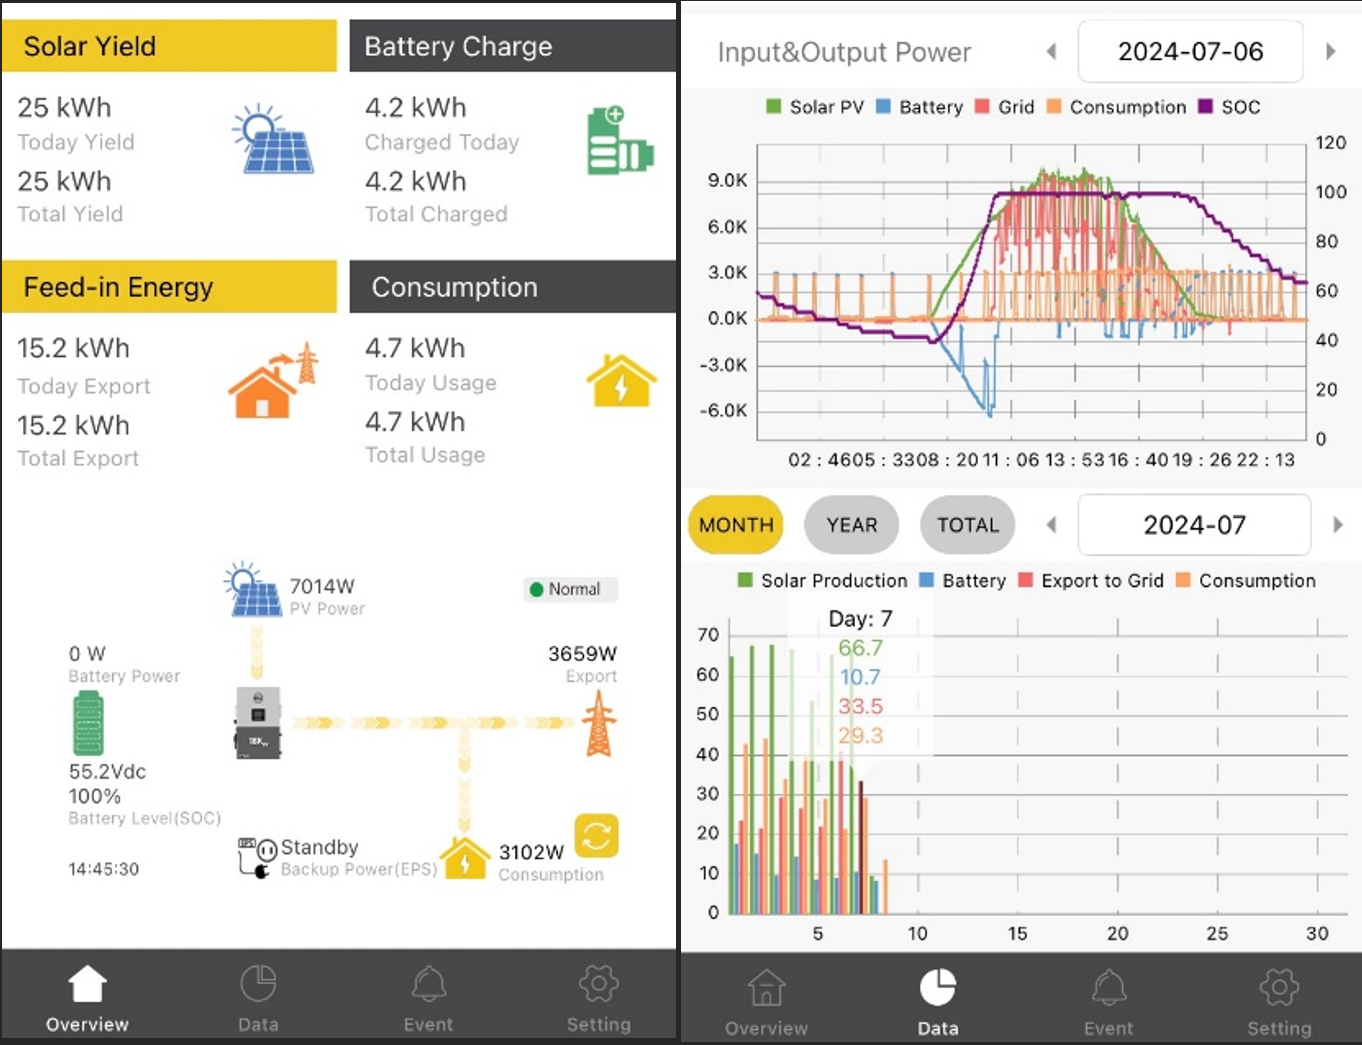The width and height of the screenshot is (1362, 1045).
Task: Tap the grid export tower icon
Action: pos(598,723)
